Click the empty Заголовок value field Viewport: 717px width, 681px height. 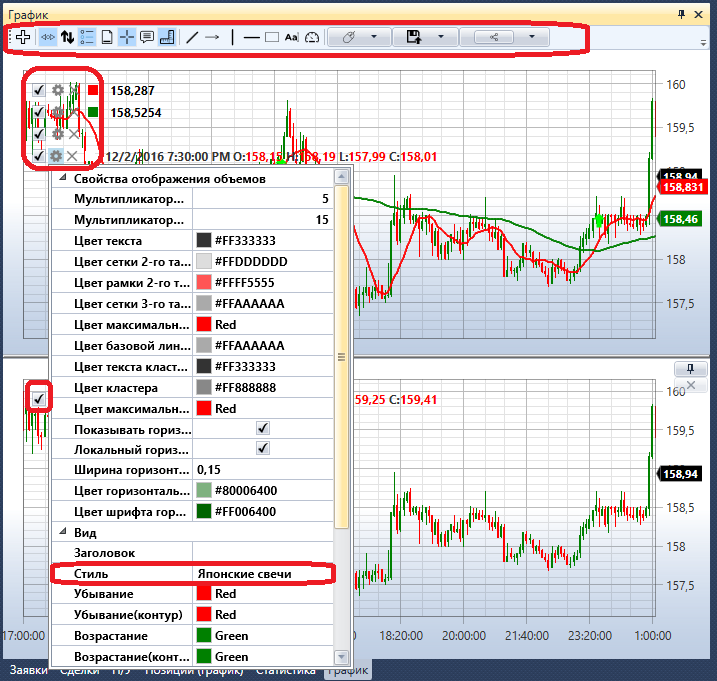(x=263, y=552)
